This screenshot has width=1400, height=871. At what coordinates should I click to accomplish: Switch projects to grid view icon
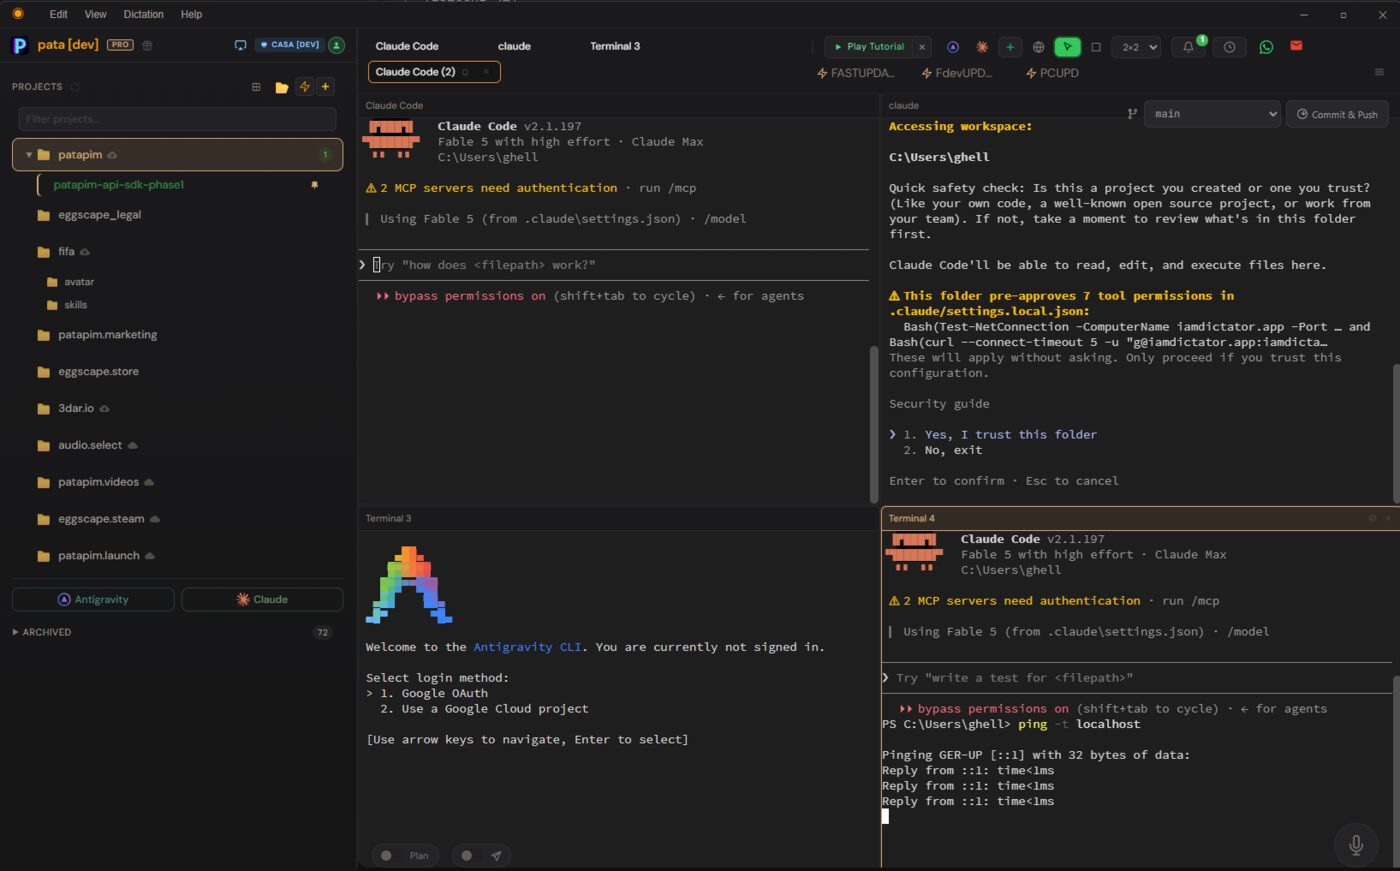(256, 87)
